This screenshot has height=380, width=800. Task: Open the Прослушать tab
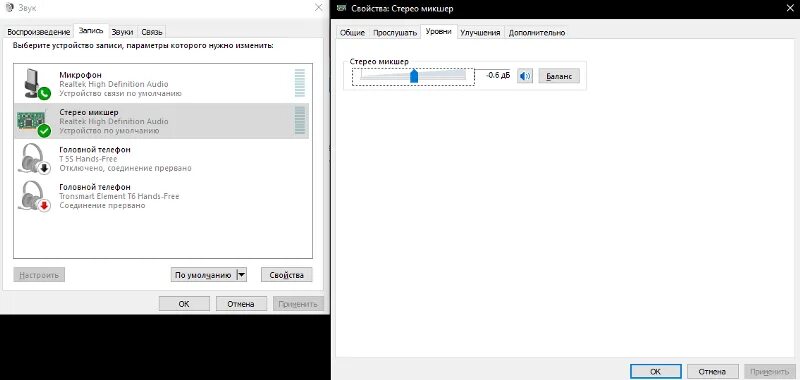395,32
